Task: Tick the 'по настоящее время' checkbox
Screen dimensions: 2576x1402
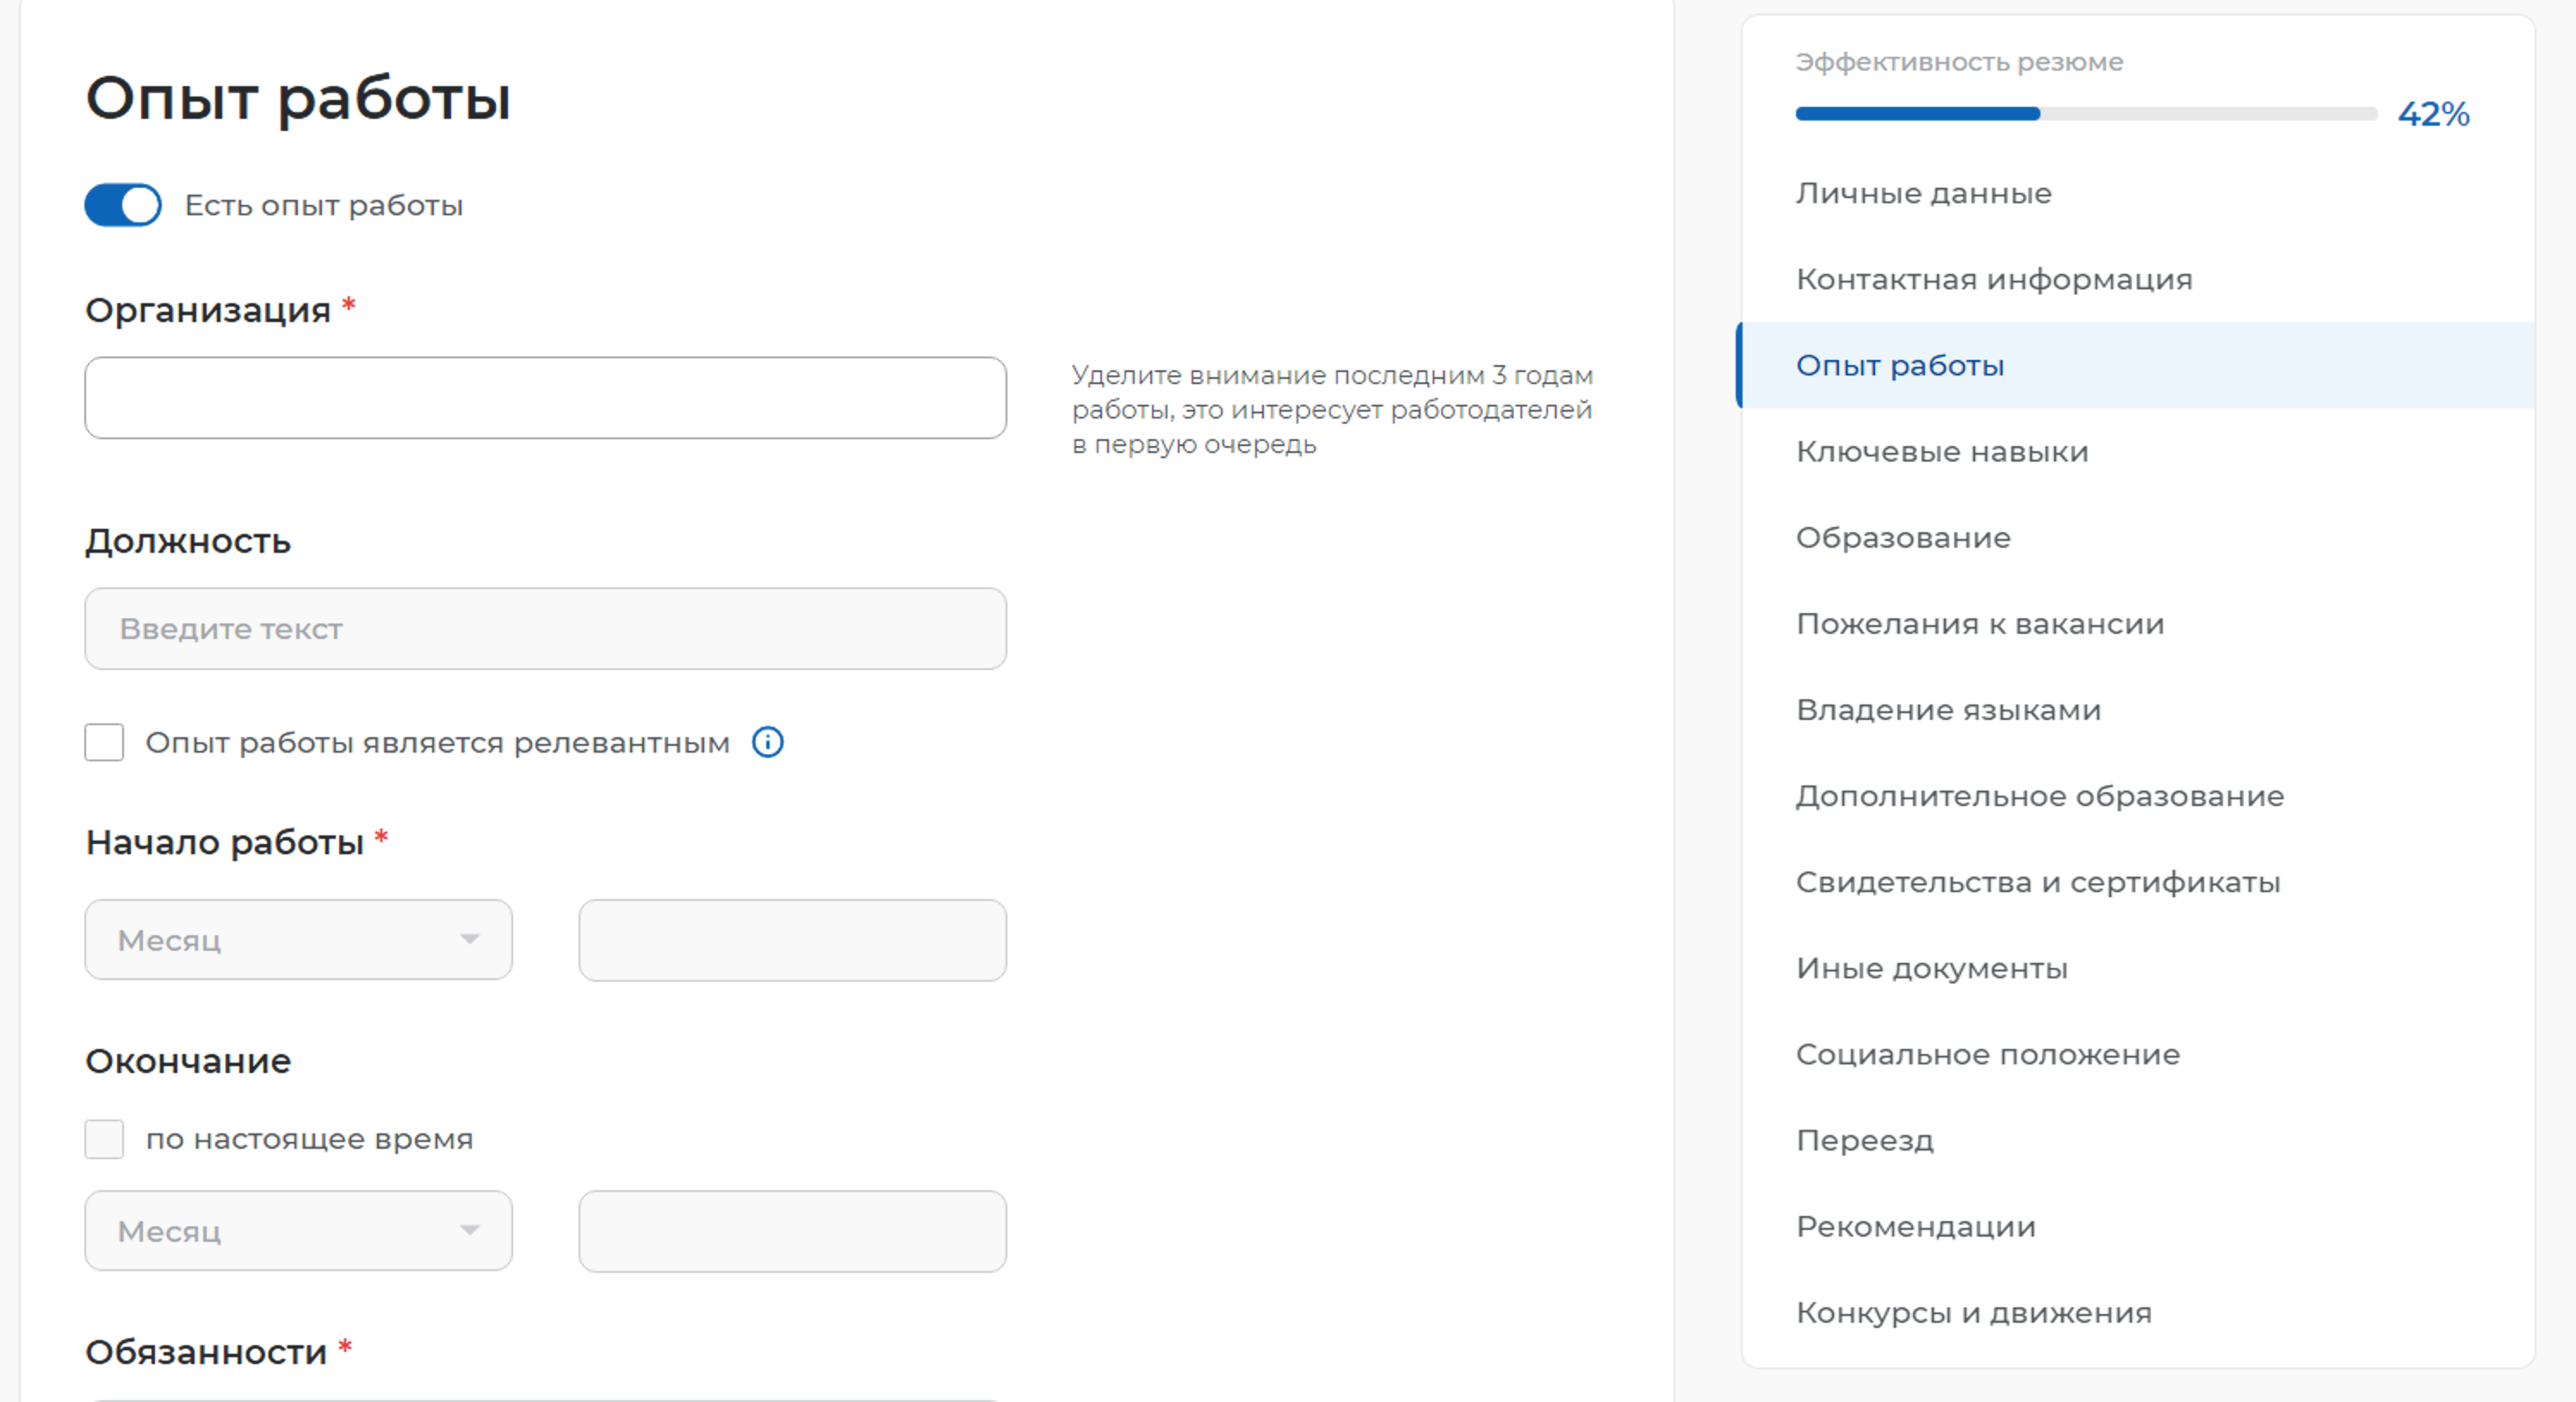Action: tap(104, 1139)
